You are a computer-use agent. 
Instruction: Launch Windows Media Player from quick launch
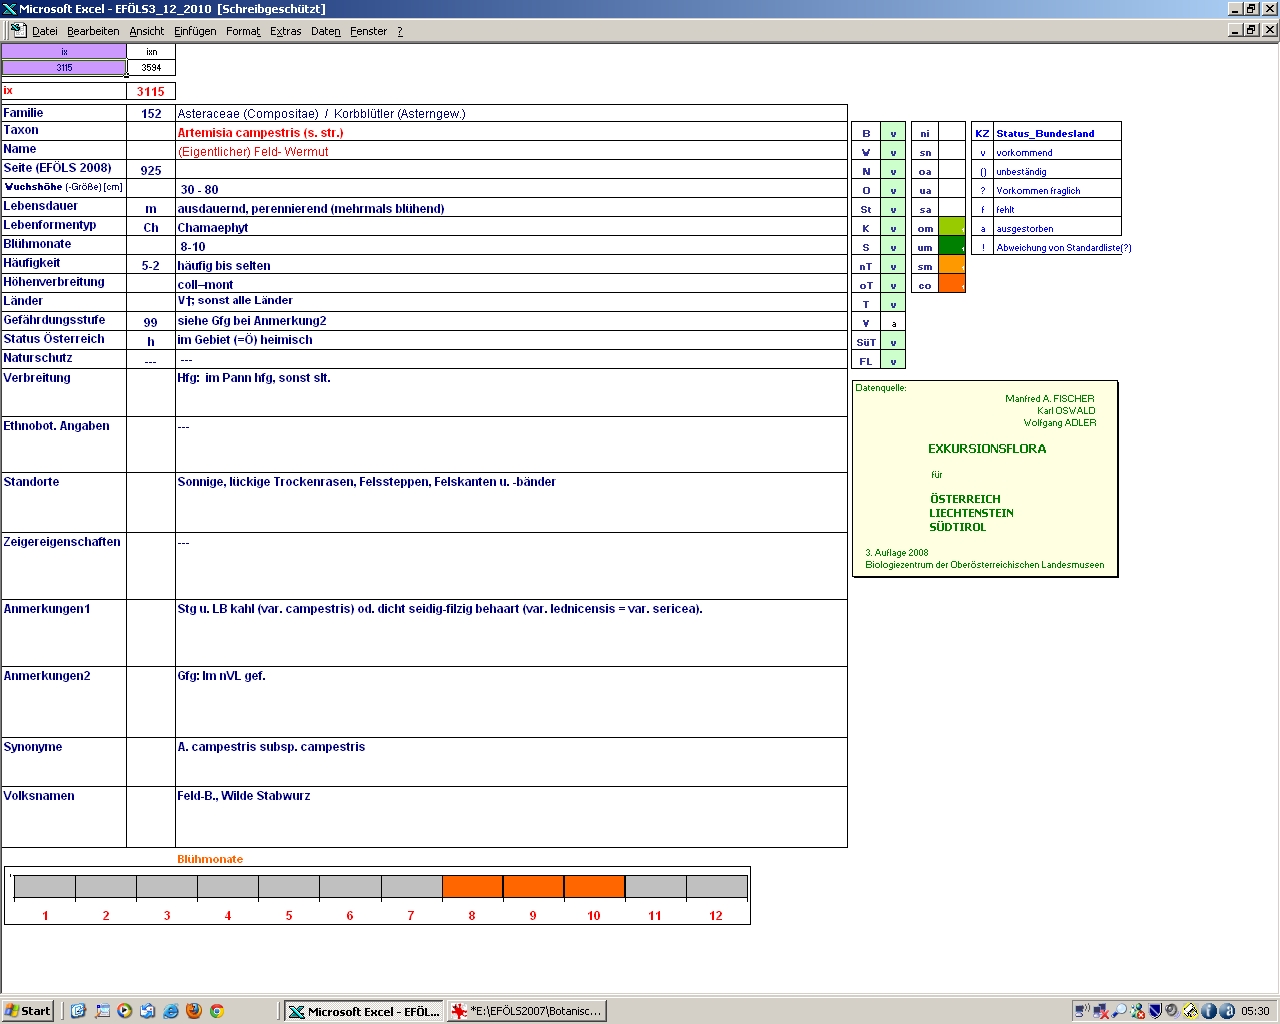click(124, 1011)
